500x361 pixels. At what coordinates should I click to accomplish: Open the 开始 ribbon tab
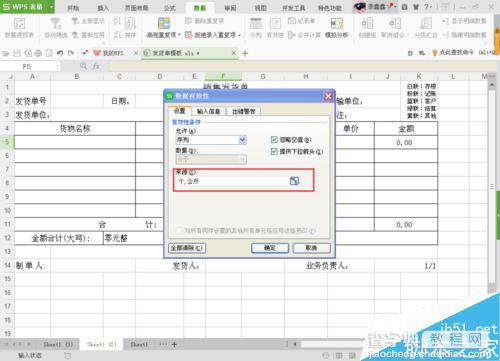pos(73,8)
